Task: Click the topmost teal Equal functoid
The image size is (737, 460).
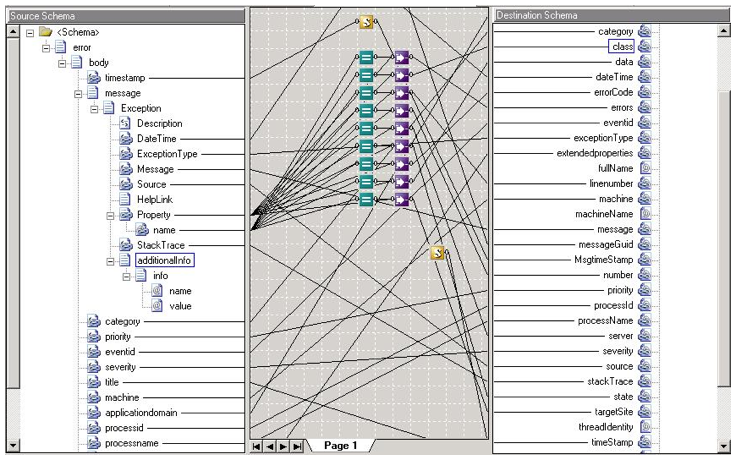Action: click(x=366, y=57)
